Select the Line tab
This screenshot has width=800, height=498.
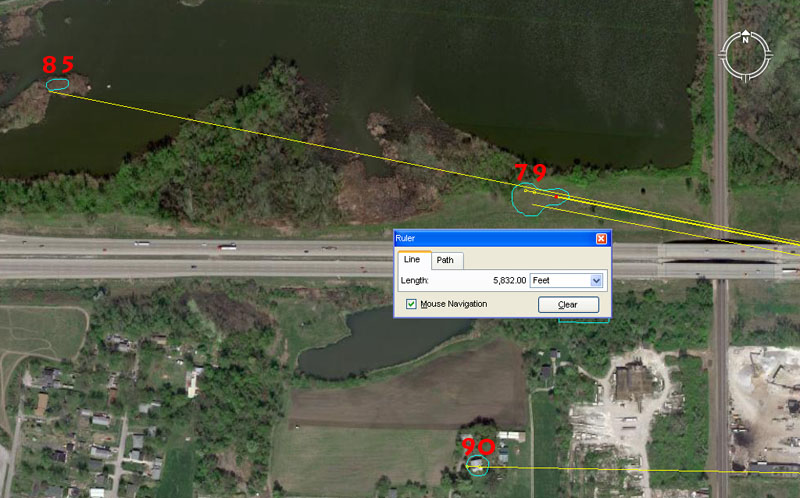pos(410,260)
